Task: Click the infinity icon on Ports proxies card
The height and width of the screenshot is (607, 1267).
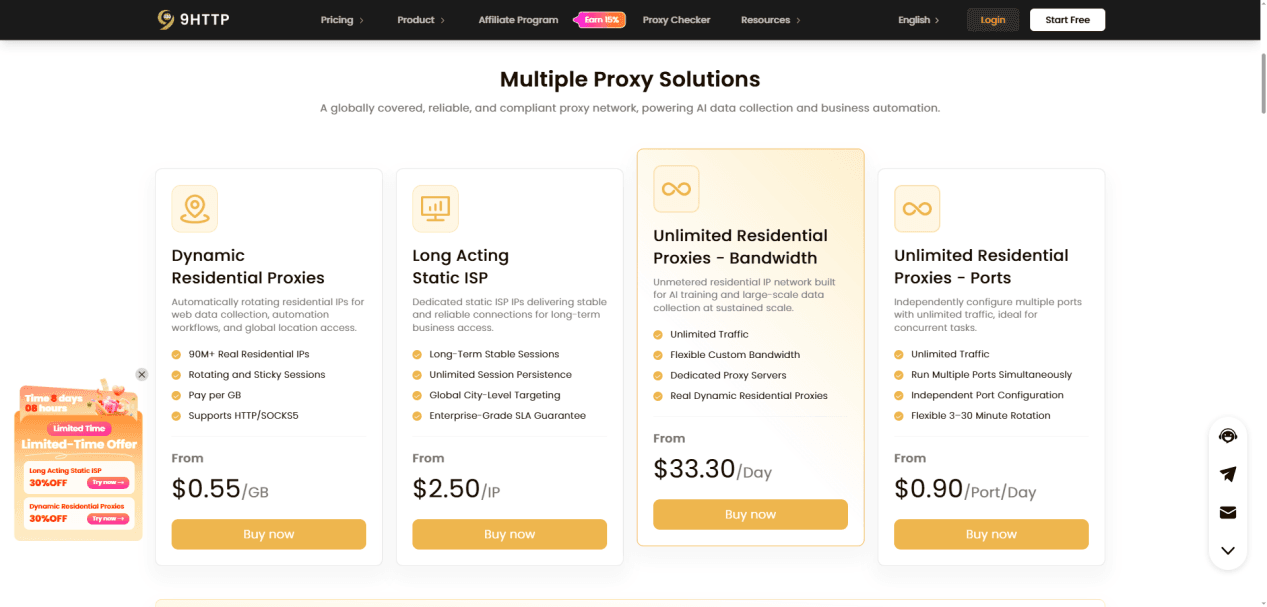Action: pos(917,208)
